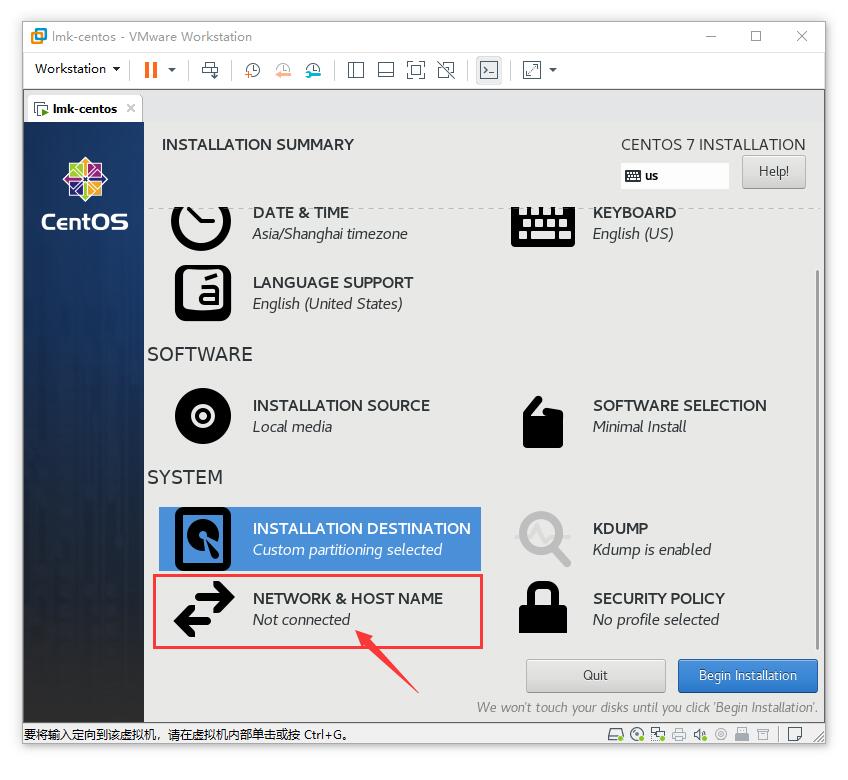
Task: Click the orange pause/suspend VM icon
Action: [151, 69]
